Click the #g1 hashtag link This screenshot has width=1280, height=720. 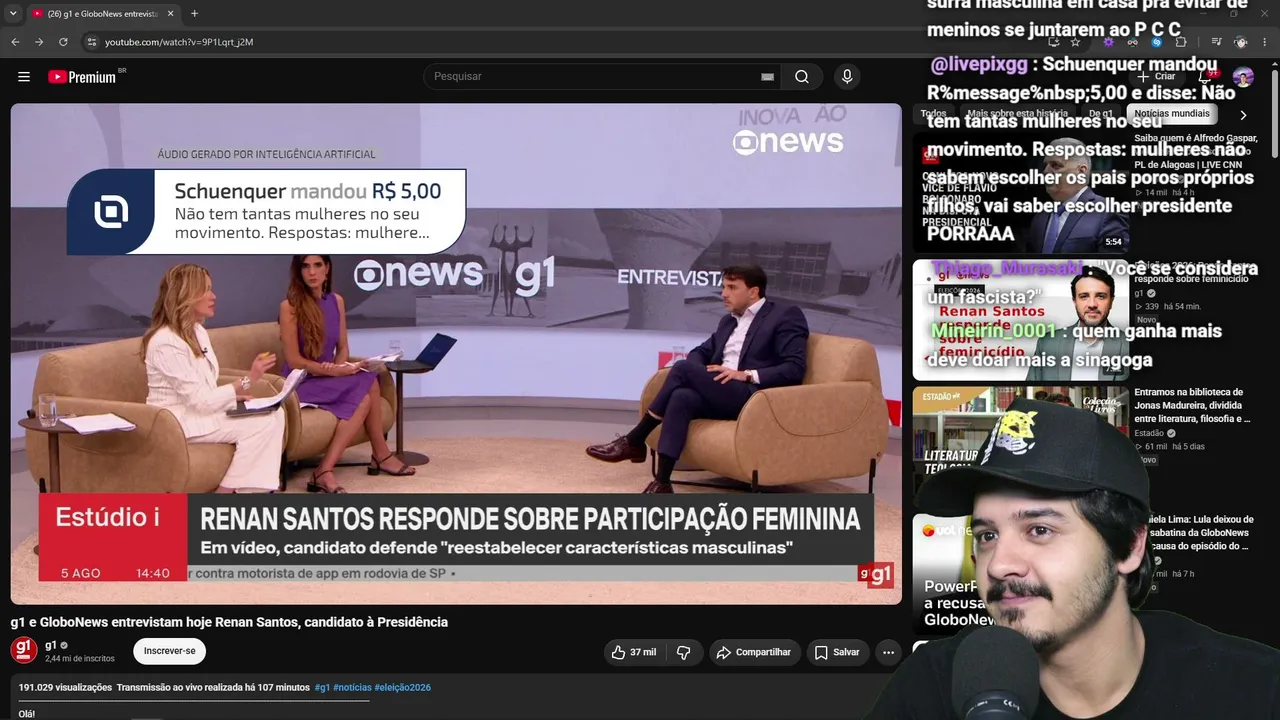point(322,688)
